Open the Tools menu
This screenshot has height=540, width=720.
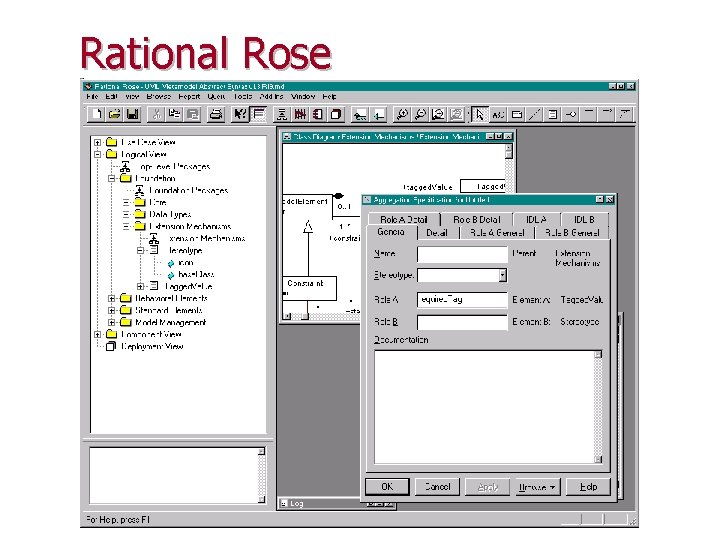[243, 96]
